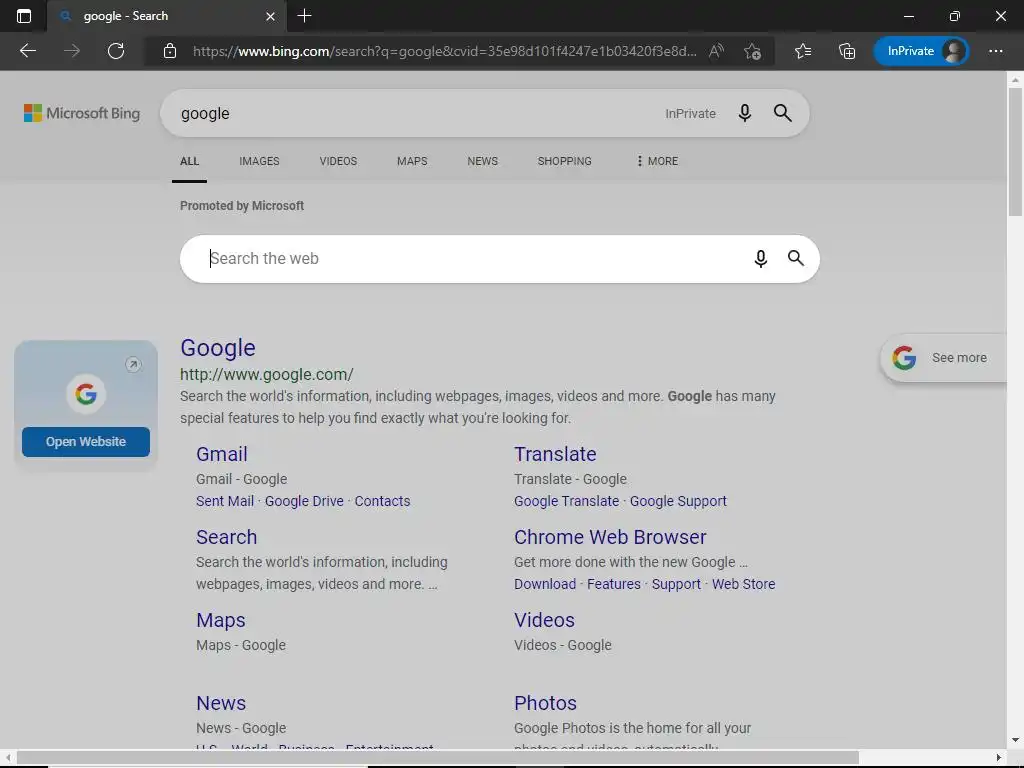The height and width of the screenshot is (768, 1024).
Task: Click the external link arrow on Google card
Action: click(133, 364)
